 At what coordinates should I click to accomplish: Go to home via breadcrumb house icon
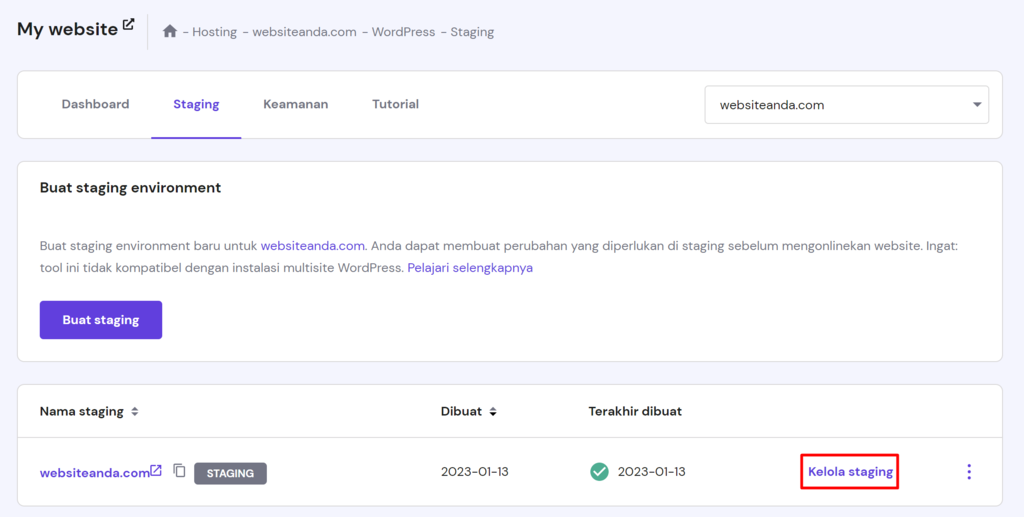170,31
